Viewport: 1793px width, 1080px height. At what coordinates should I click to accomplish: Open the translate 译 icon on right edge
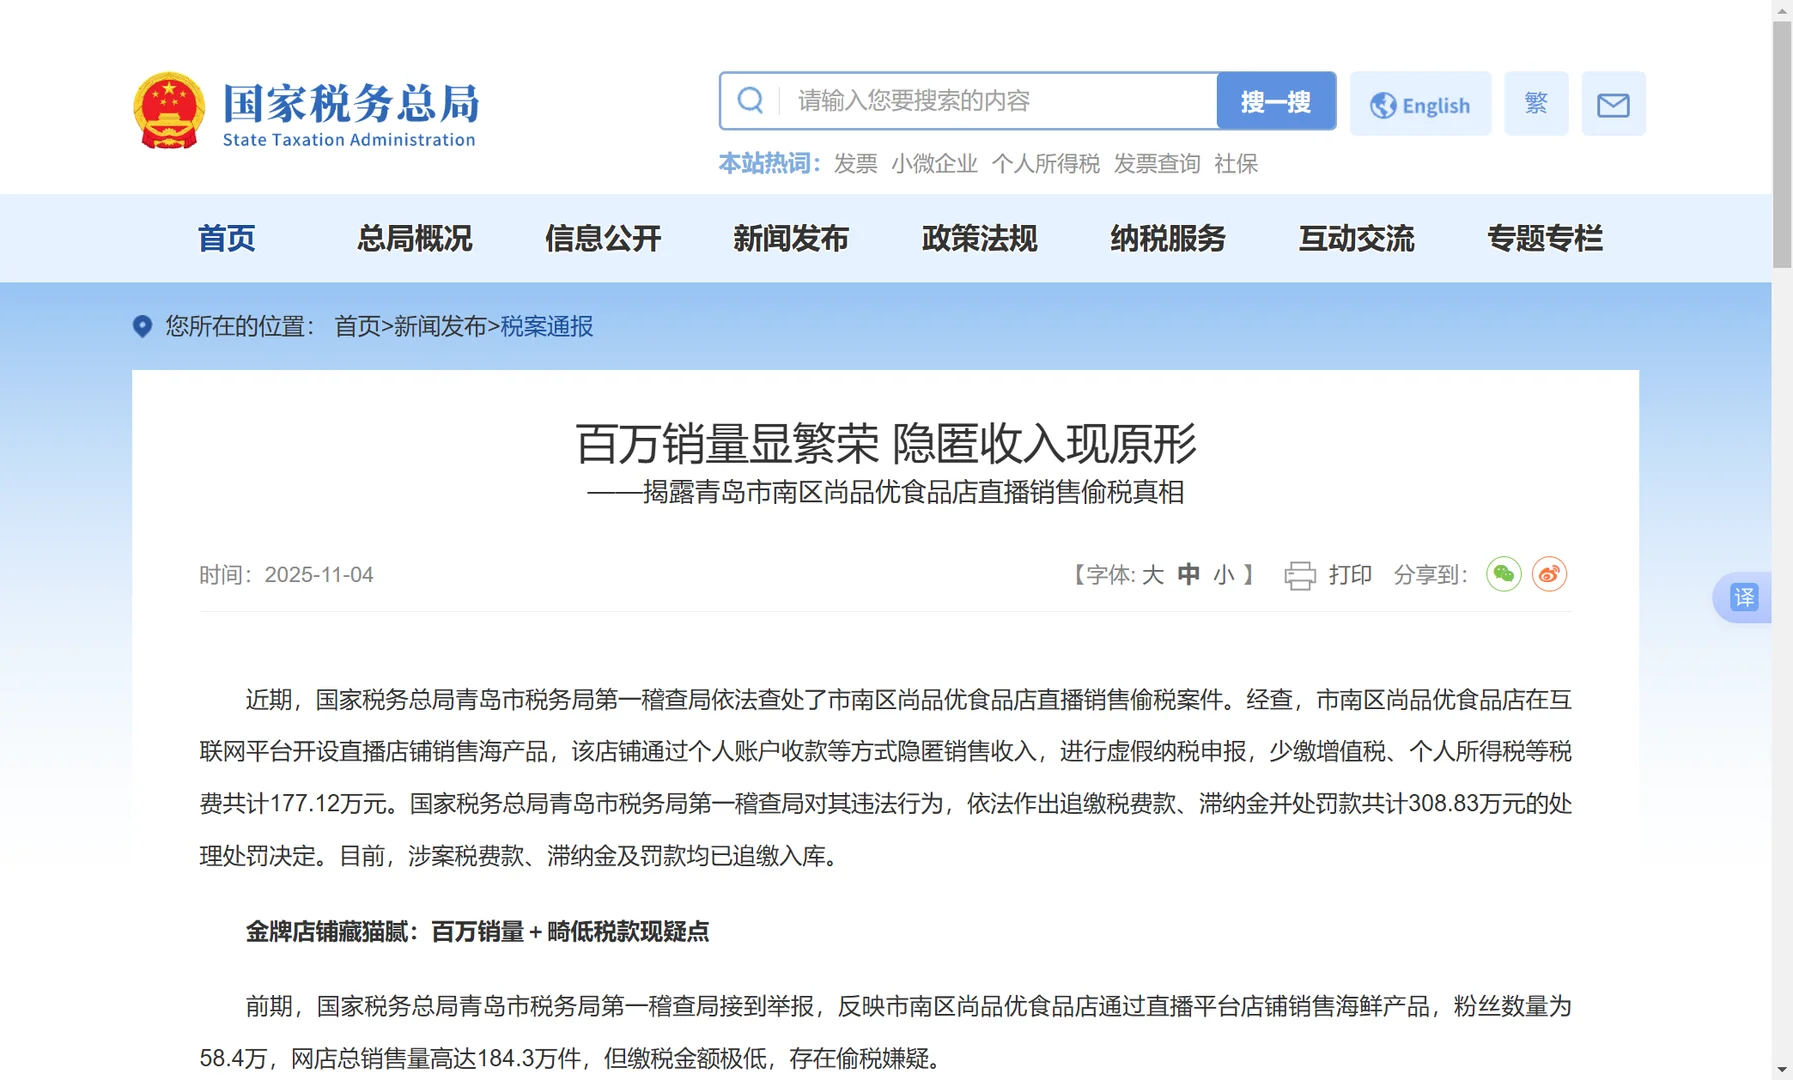coord(1743,597)
